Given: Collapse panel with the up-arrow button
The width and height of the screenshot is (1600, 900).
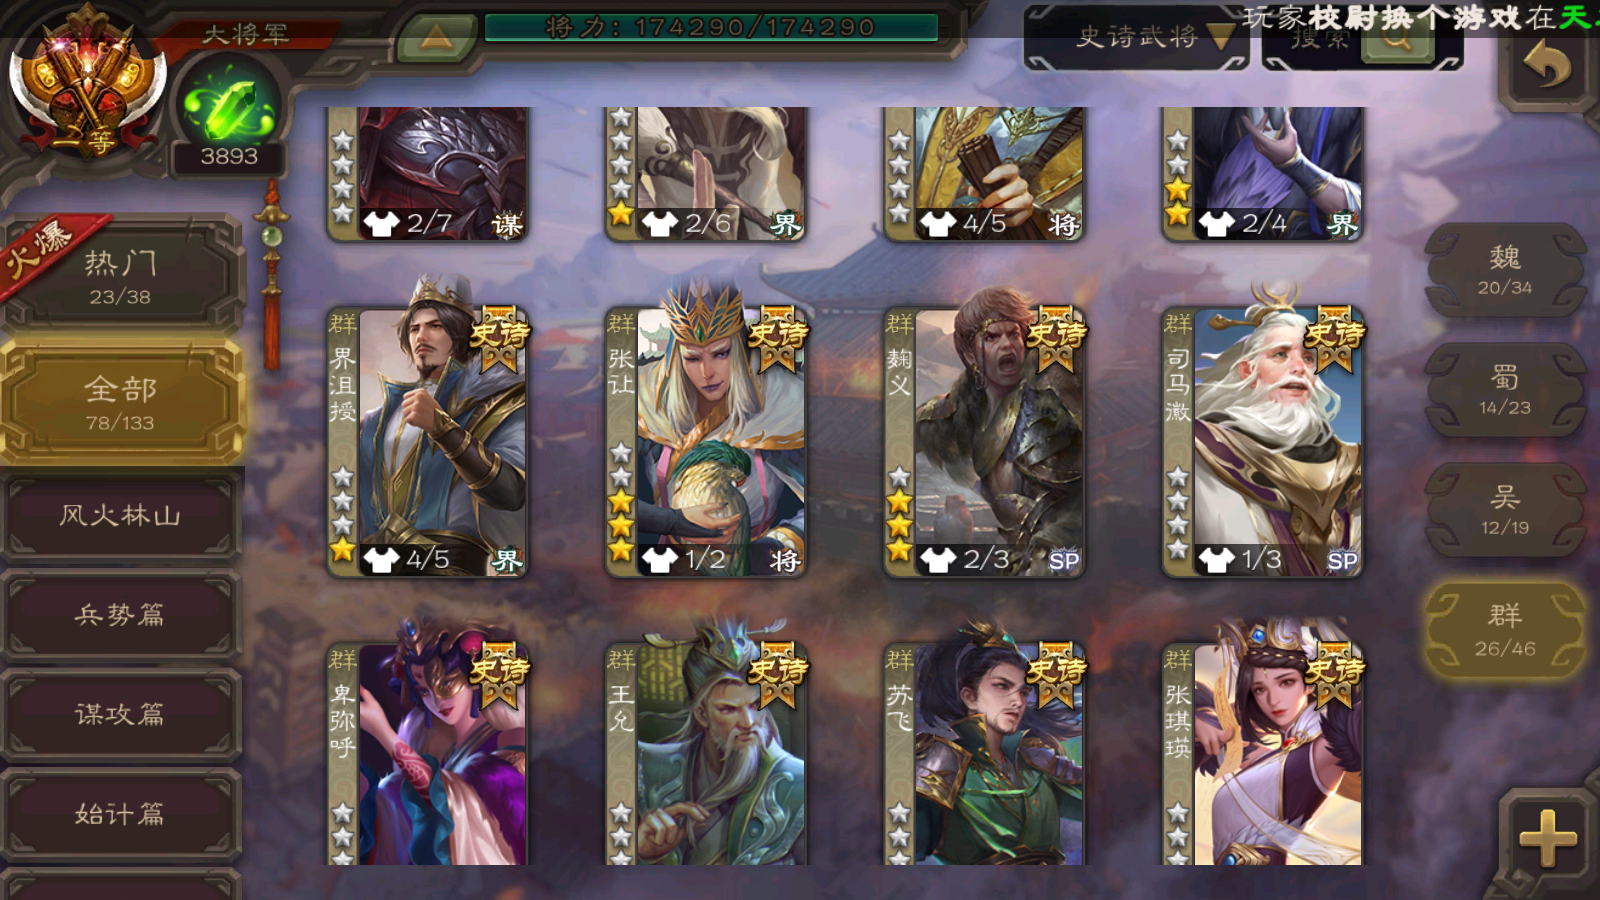Looking at the screenshot, I should tap(435, 38).
